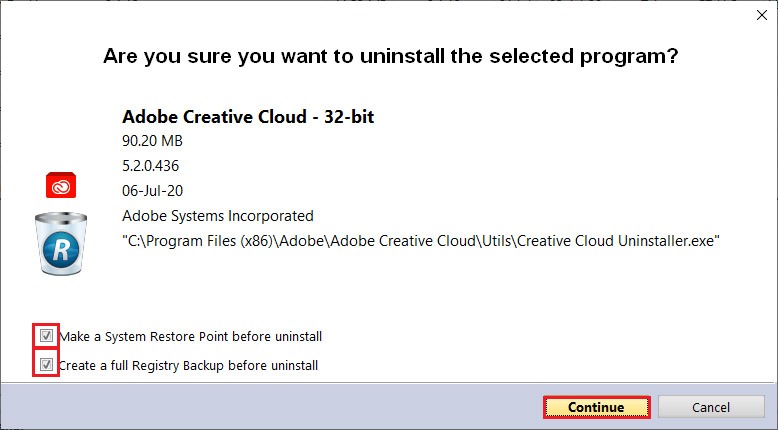Click the 'Adobe Creative Cloud' program name
778x430 pixels.
pos(214,117)
